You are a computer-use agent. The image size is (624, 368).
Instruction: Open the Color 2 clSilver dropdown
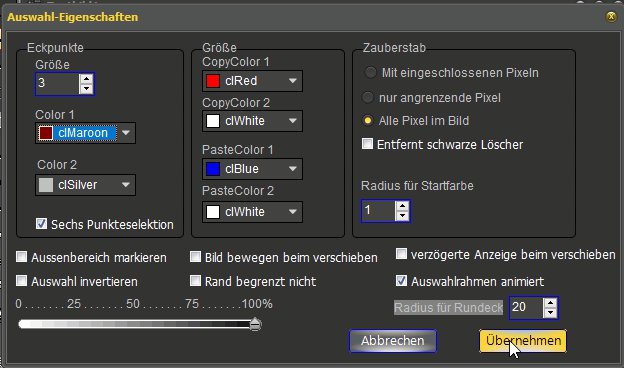(126, 185)
